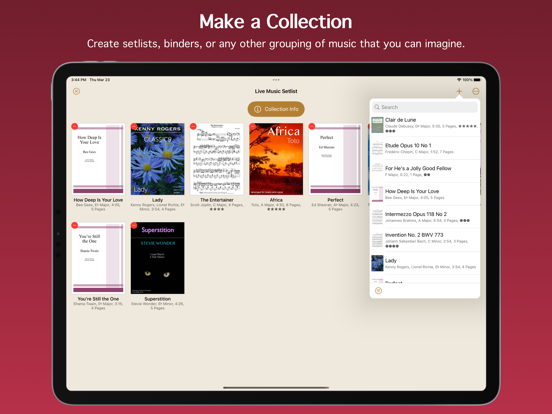Tap the circled minus icon in toolbar
Screen dimensions: 552x414
476,91
